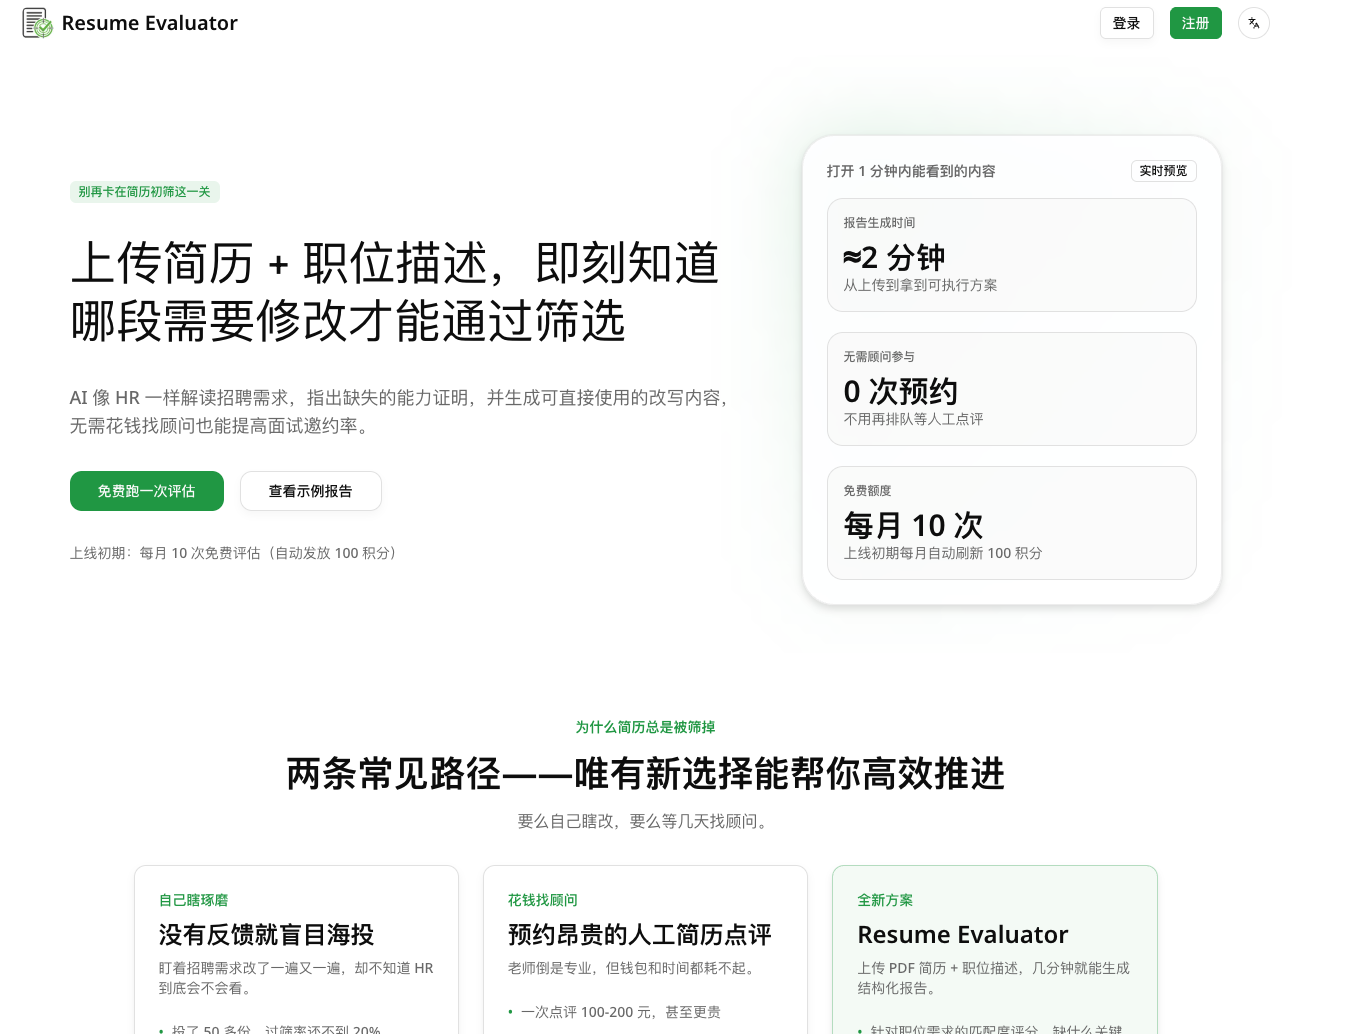Select the 免费额度 每月 10 次 card
The width and height of the screenshot is (1349, 1034).
pyautogui.click(x=1012, y=523)
